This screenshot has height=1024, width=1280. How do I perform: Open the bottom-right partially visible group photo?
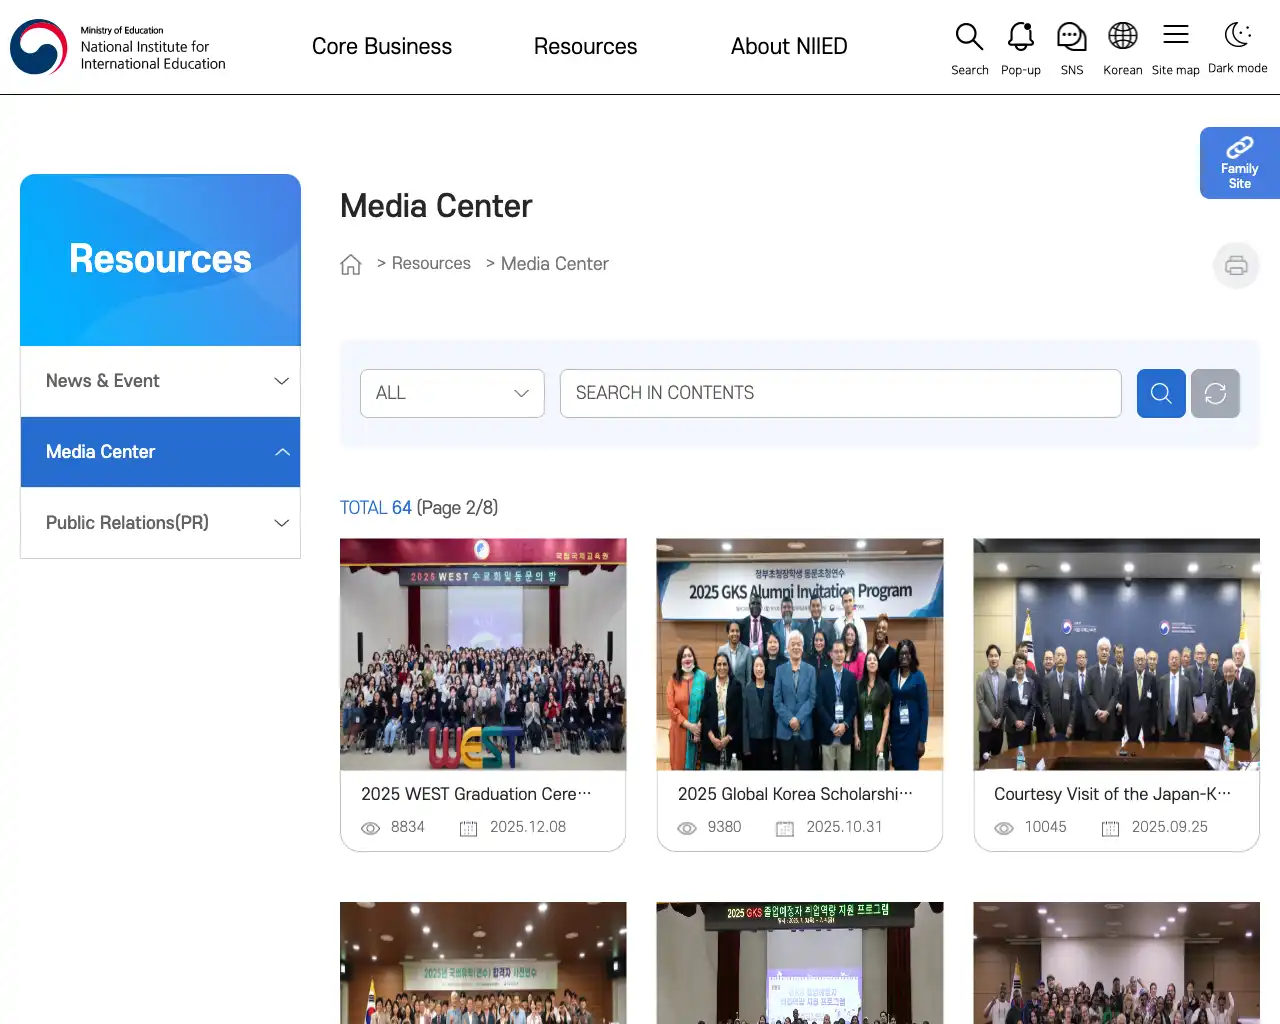pyautogui.click(x=1116, y=963)
